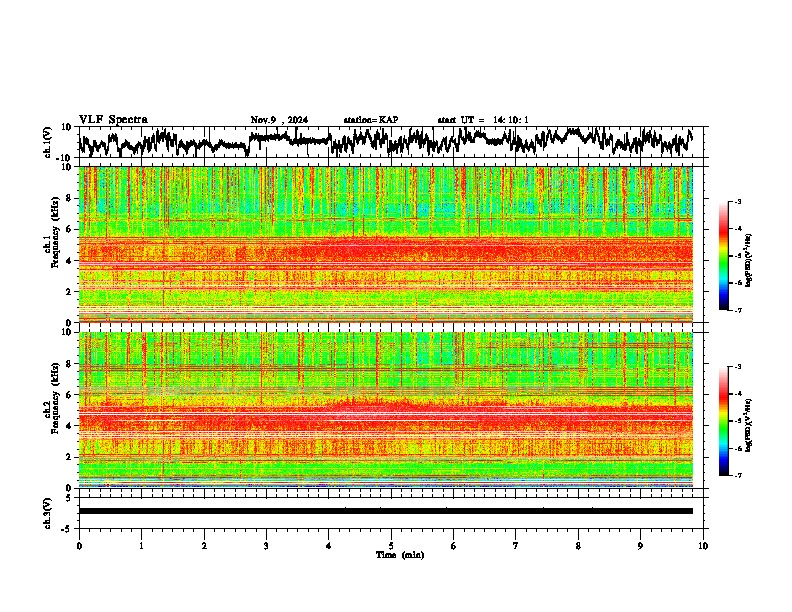Click the ch.2 spectrogram panel
The image size is (792, 612).
point(386,410)
